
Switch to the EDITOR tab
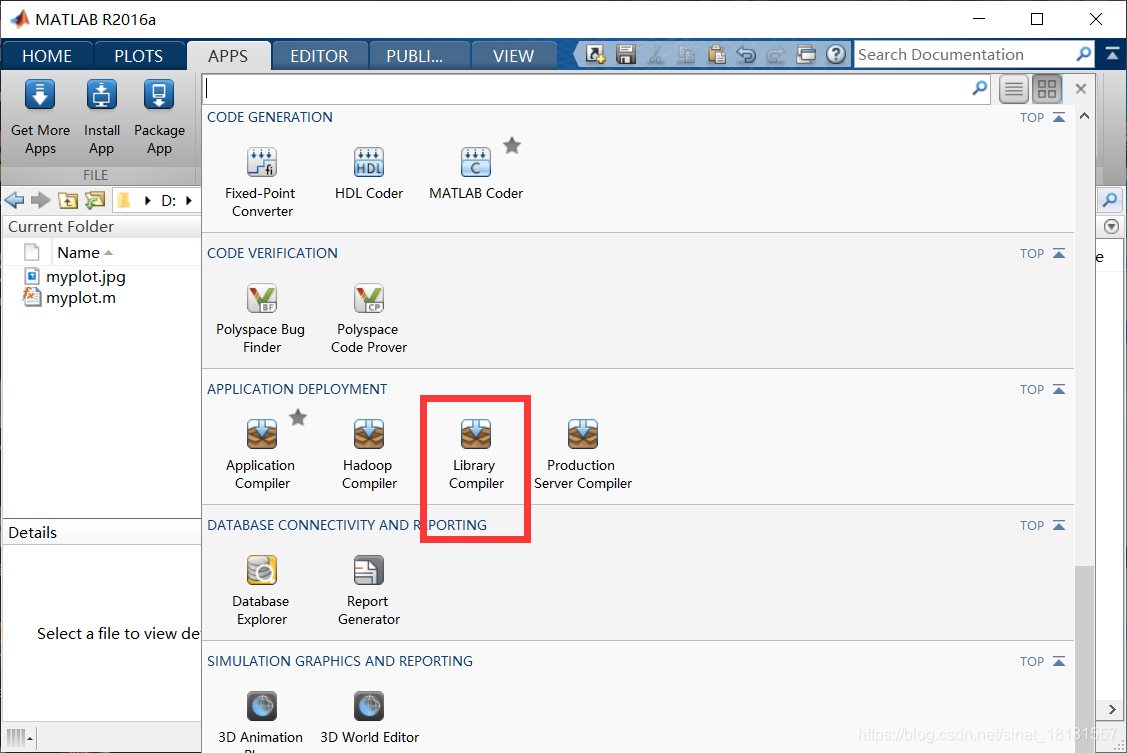pyautogui.click(x=319, y=56)
